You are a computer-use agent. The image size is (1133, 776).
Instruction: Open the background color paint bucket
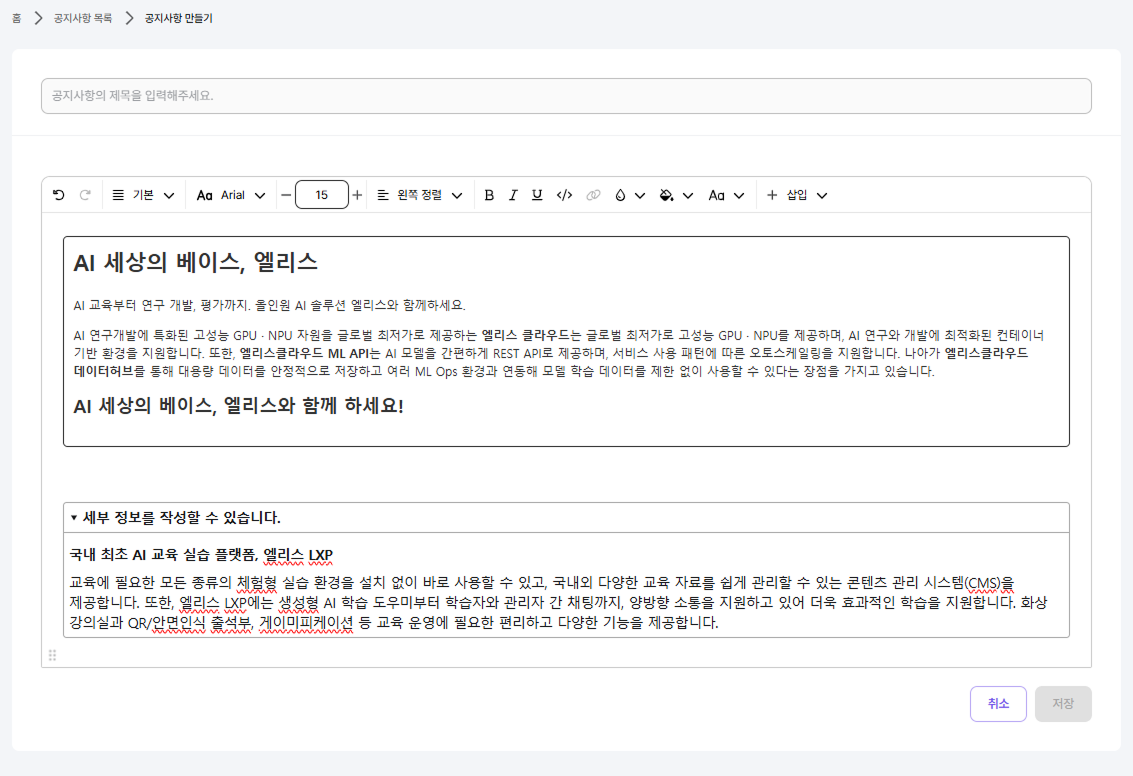[676, 195]
